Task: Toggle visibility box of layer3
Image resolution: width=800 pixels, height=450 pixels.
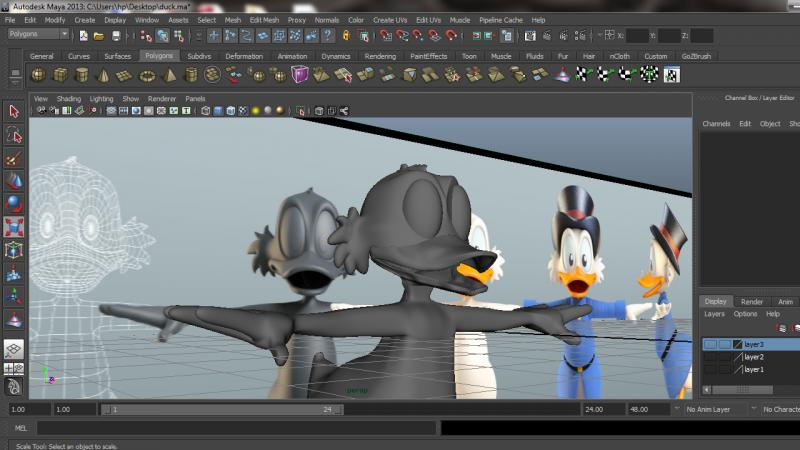Action: [710, 344]
